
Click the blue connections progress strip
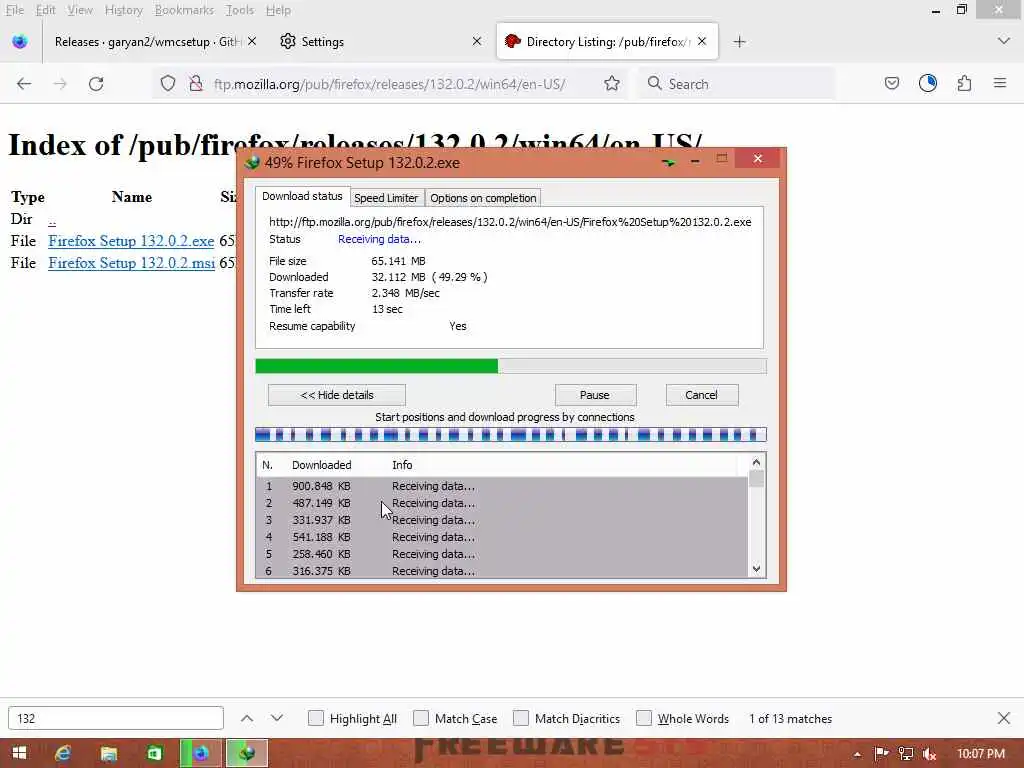(x=511, y=435)
